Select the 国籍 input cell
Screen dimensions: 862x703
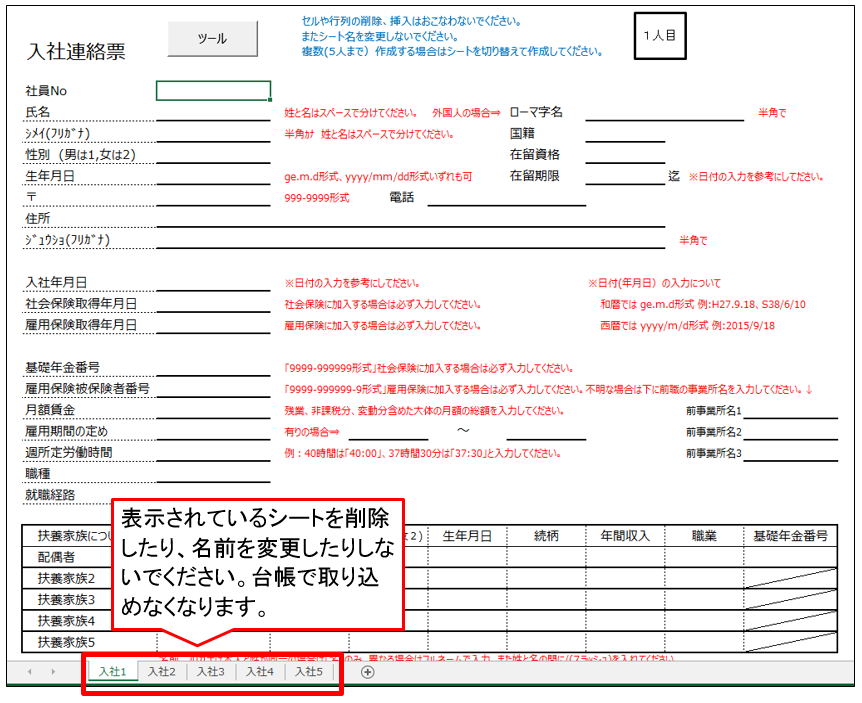pos(625,133)
